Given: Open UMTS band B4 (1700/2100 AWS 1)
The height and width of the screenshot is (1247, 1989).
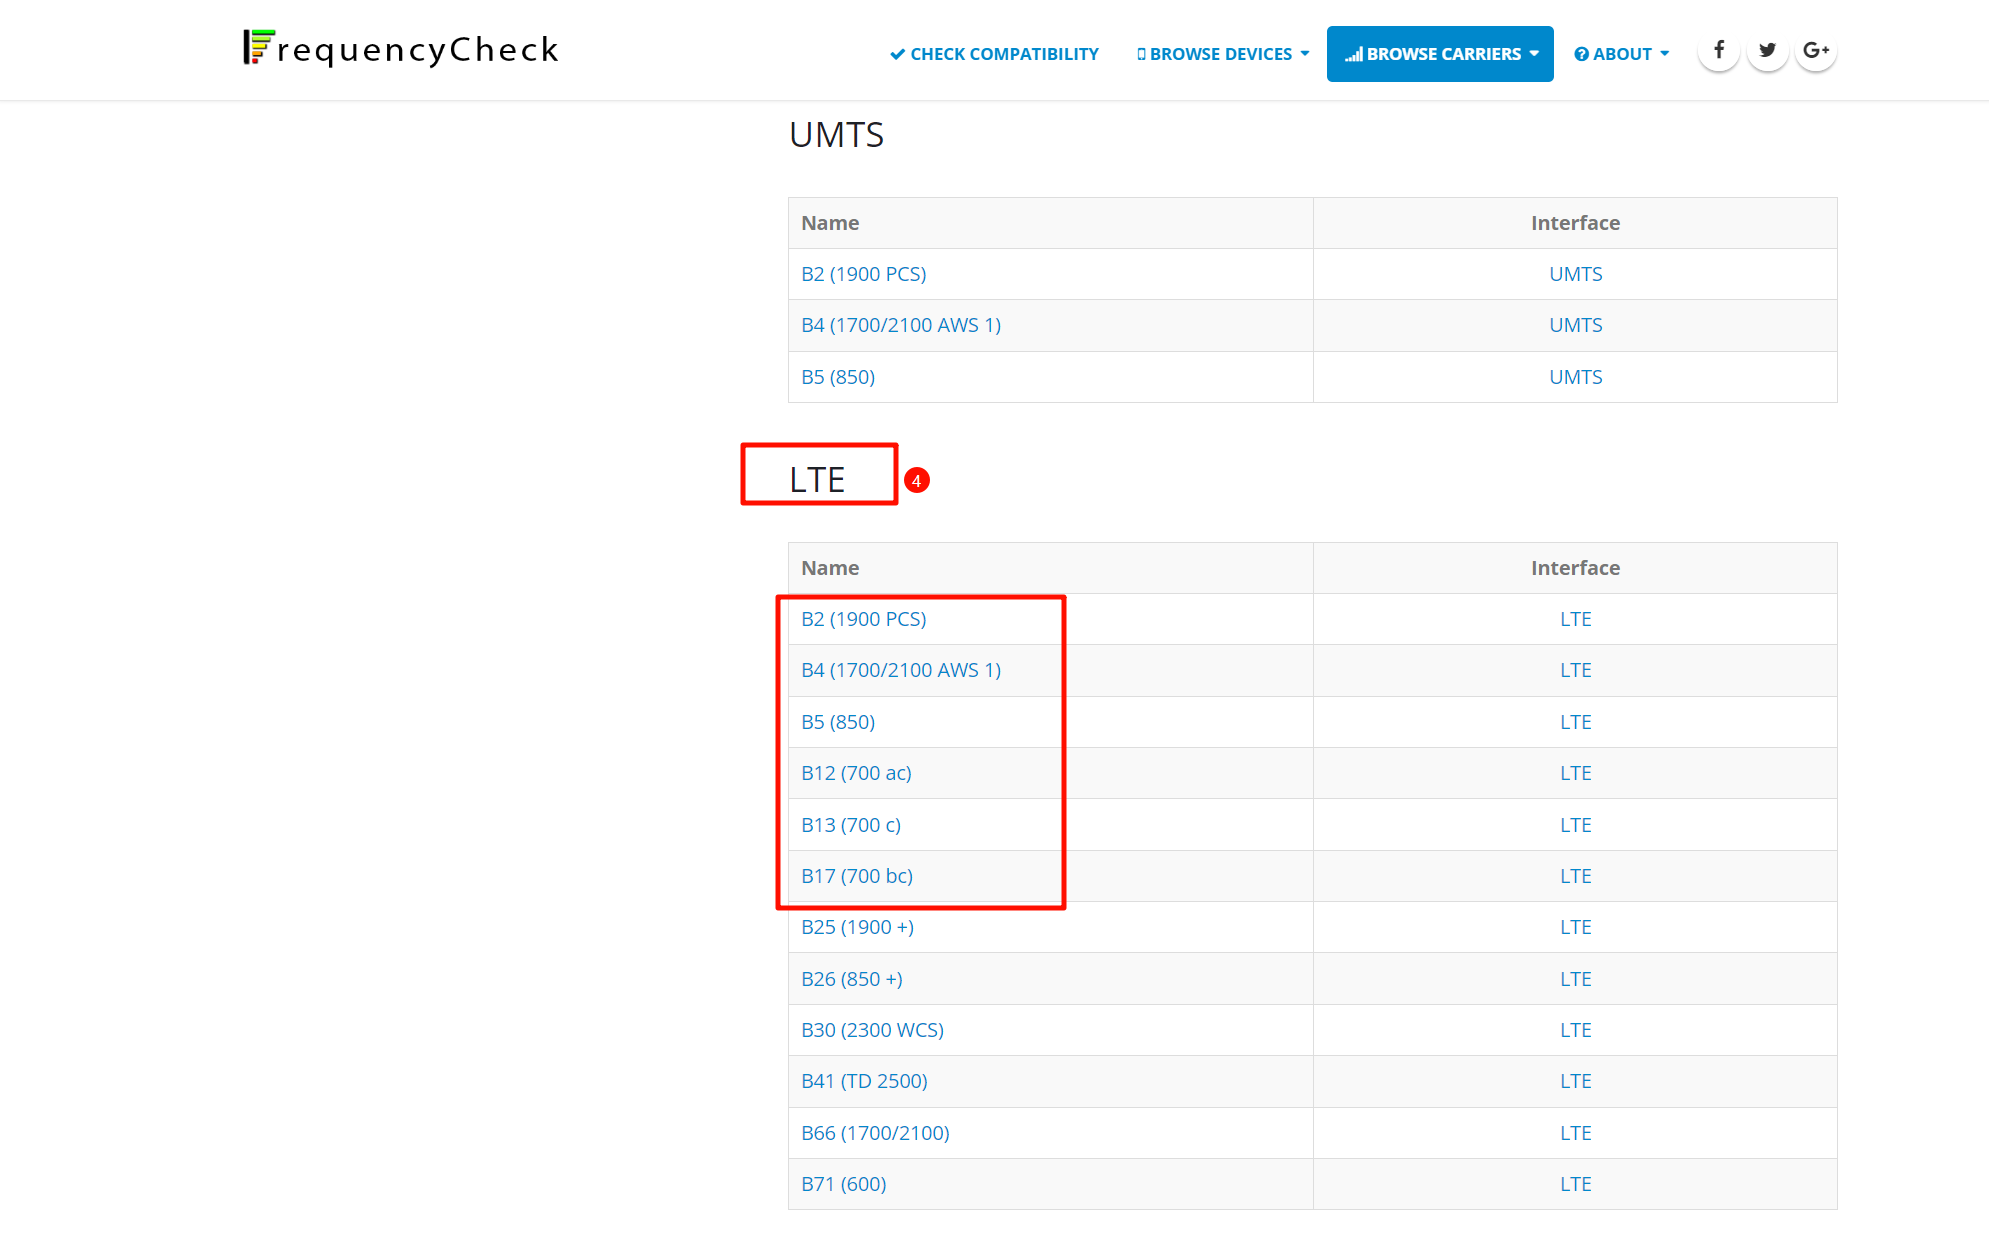Looking at the screenshot, I should (x=900, y=325).
